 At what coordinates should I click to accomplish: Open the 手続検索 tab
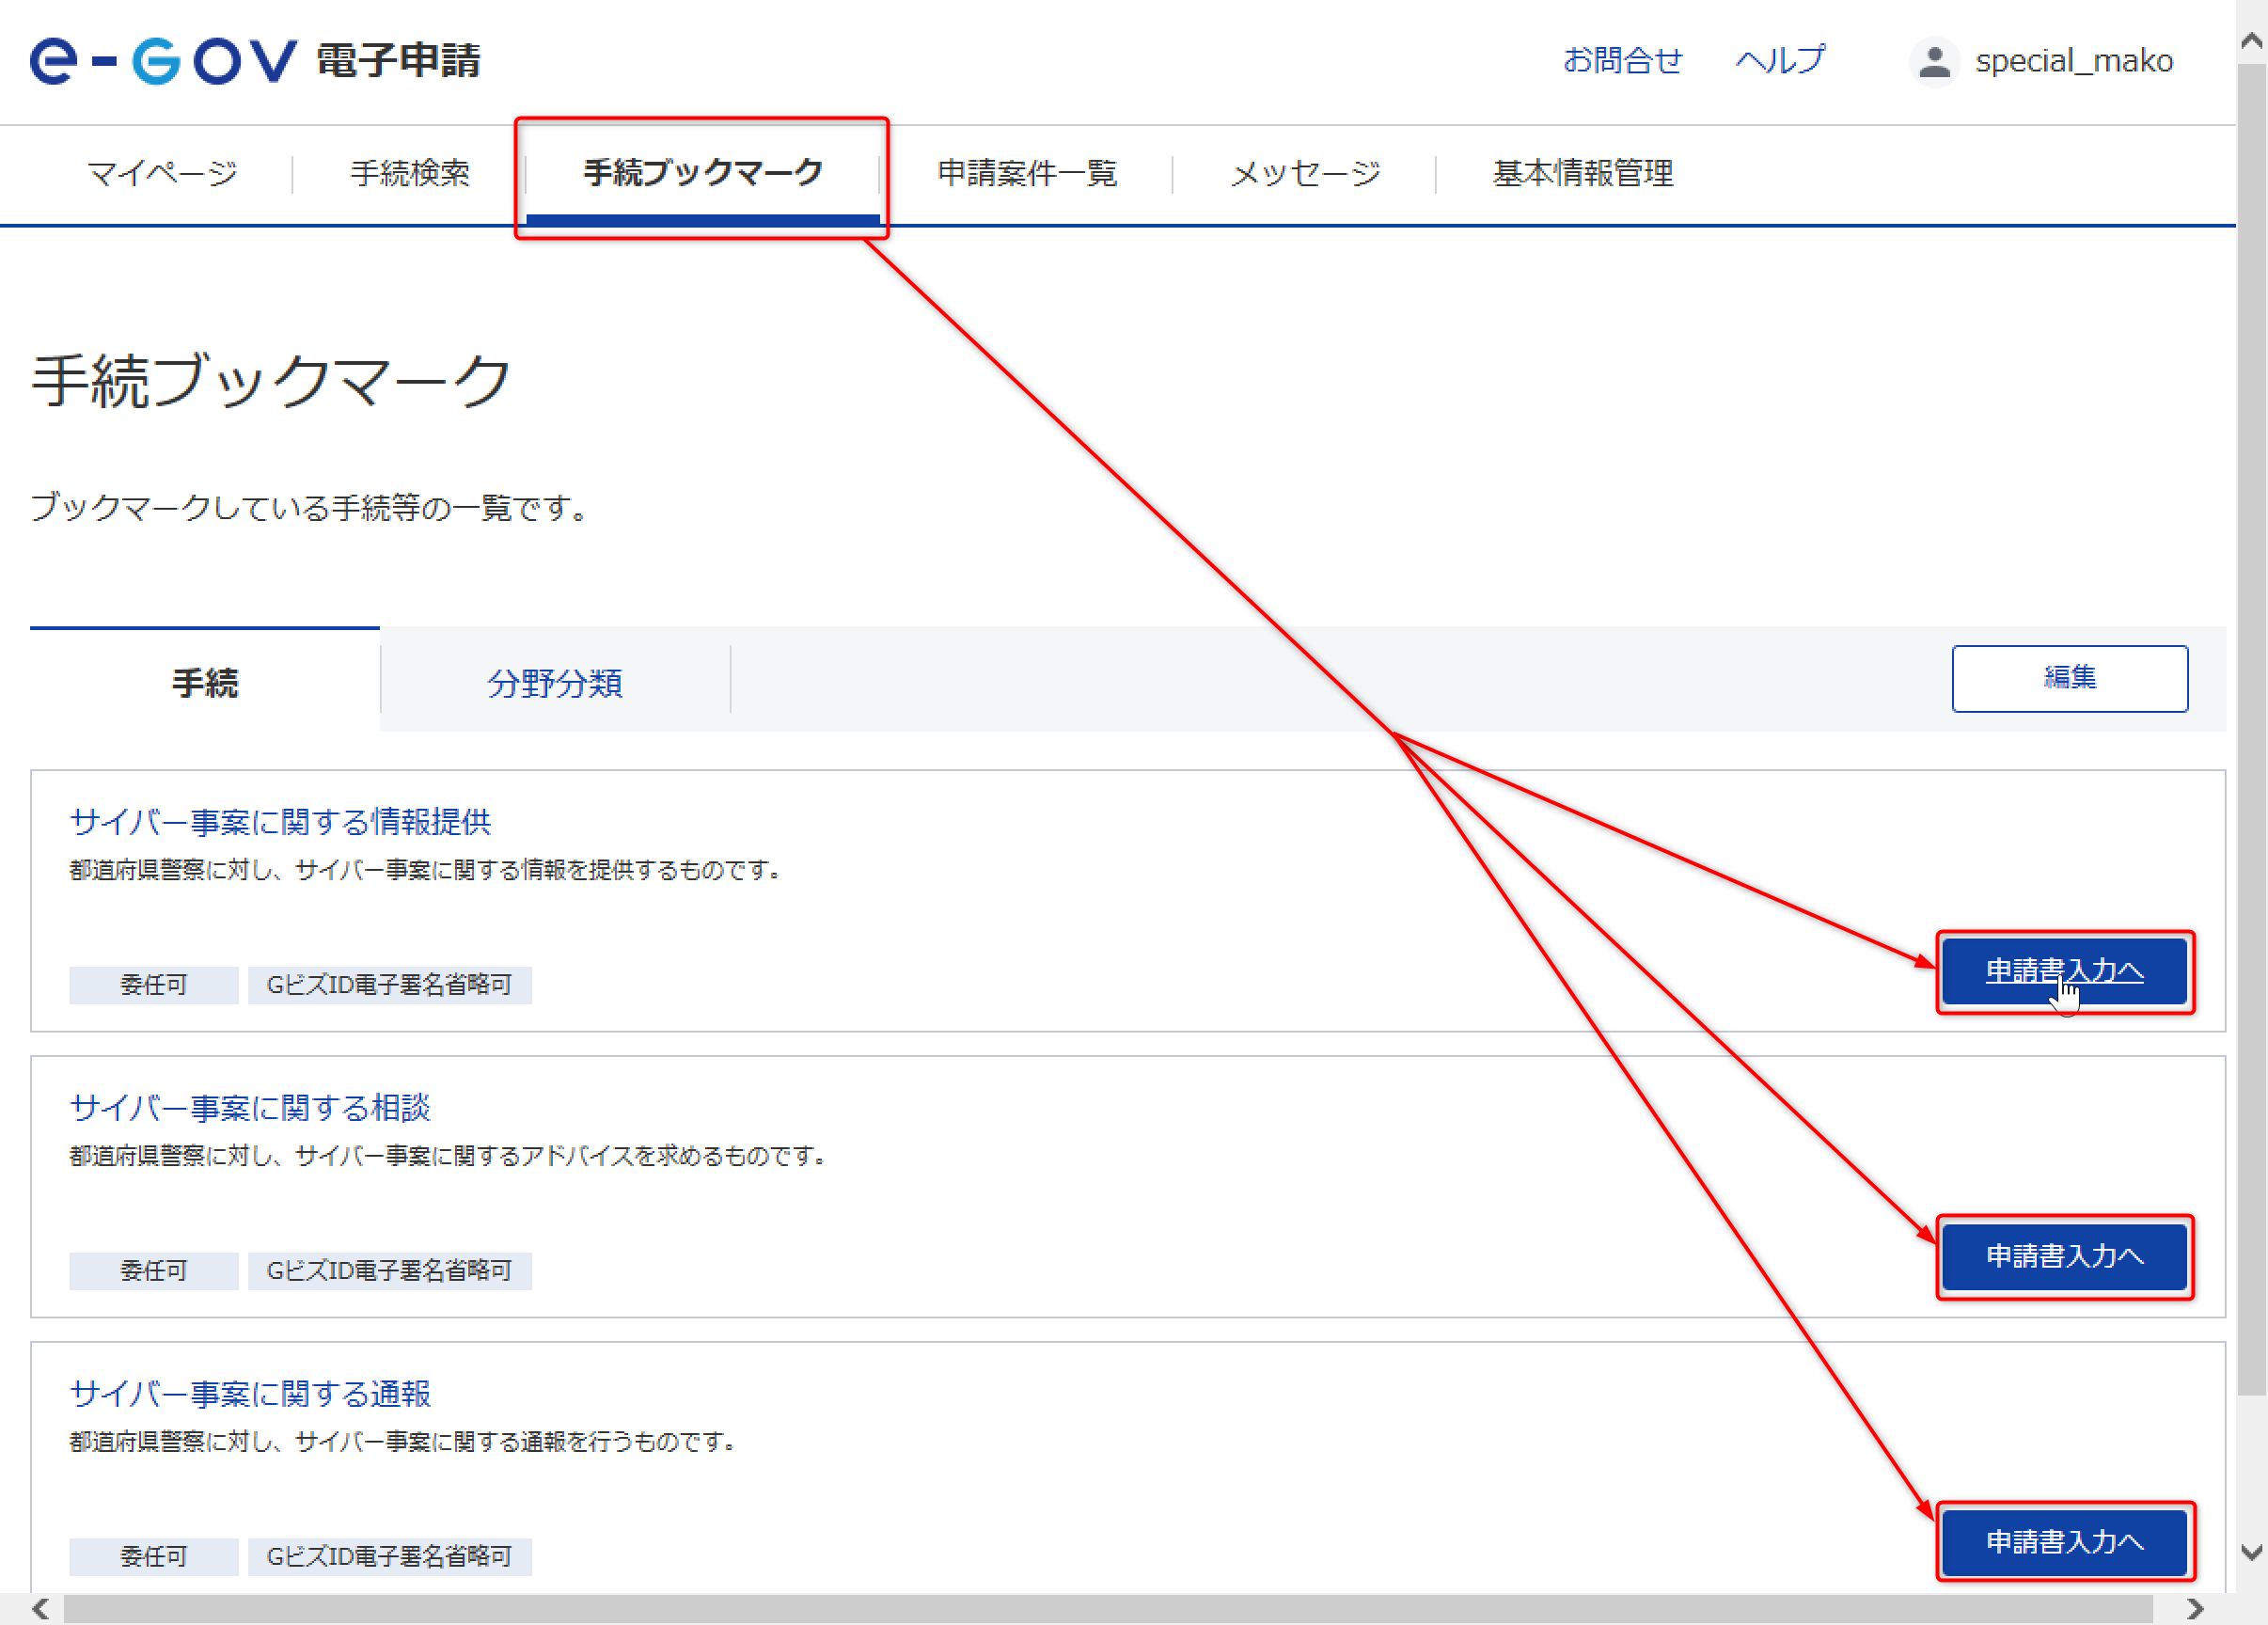(409, 173)
